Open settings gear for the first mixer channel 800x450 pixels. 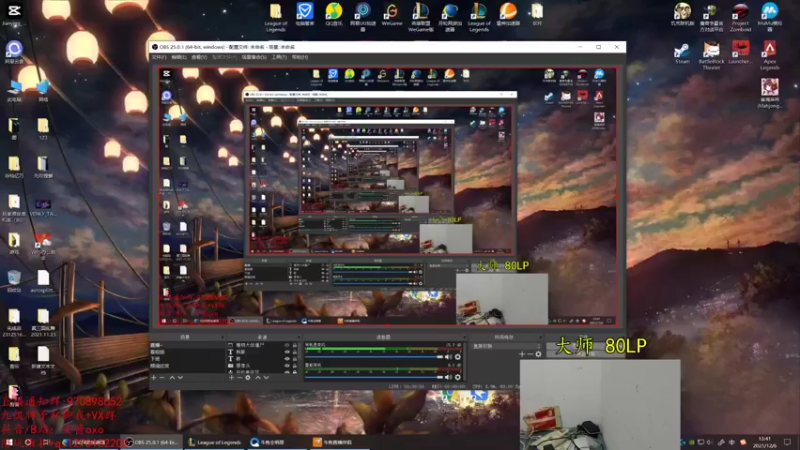(458, 357)
